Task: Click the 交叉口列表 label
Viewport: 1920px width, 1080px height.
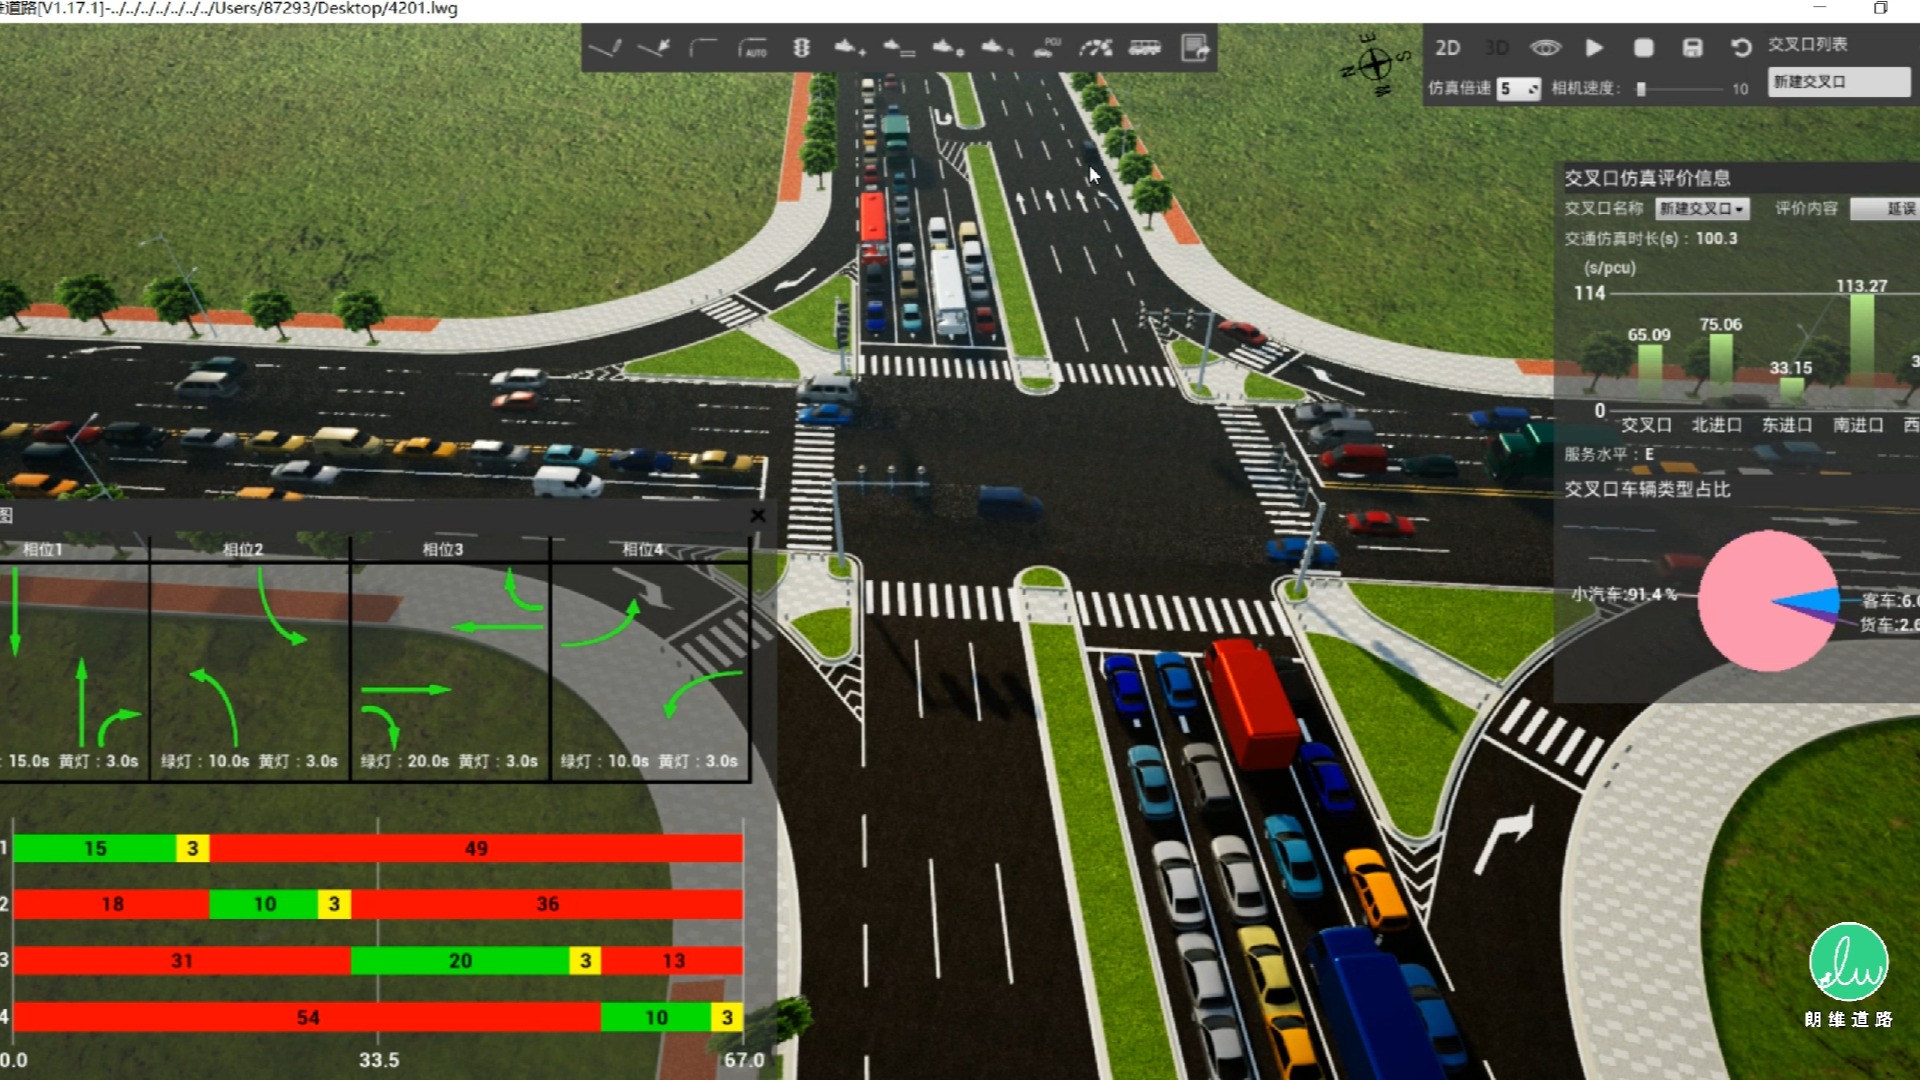Action: coord(1807,44)
